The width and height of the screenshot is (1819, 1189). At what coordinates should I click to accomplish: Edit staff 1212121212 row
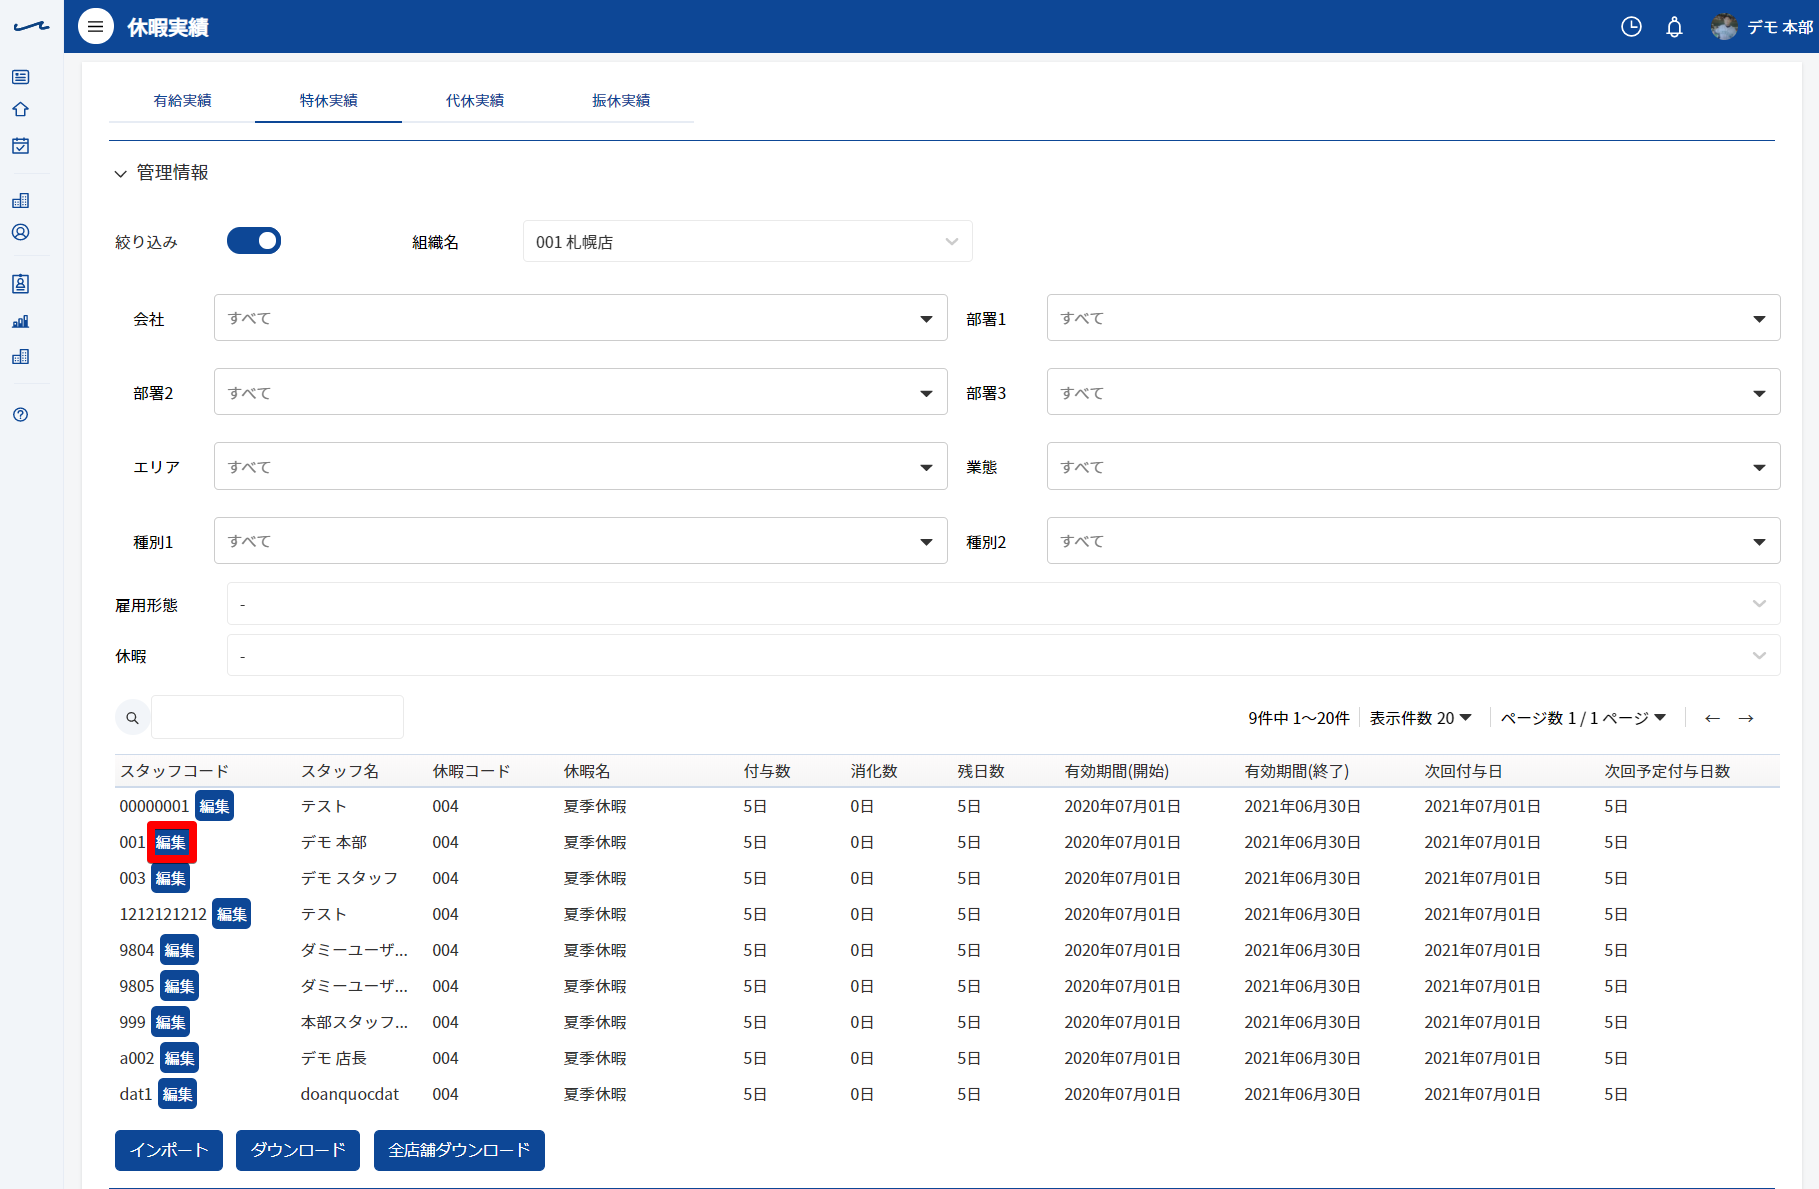pos(232,914)
